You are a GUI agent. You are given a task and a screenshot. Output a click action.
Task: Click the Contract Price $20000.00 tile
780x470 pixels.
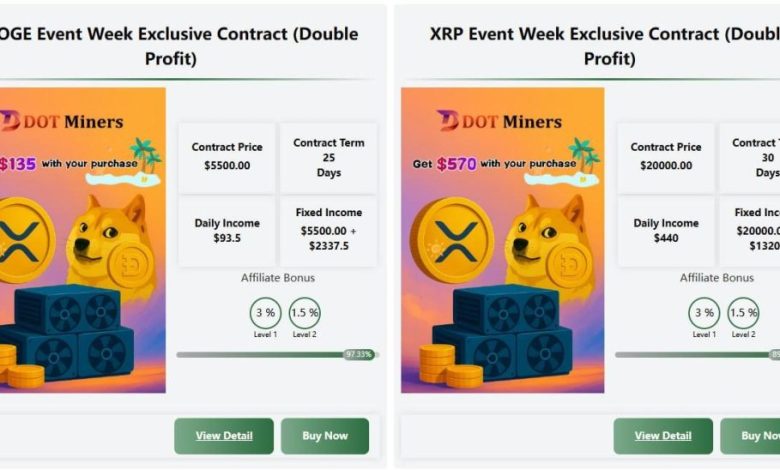tap(666, 158)
